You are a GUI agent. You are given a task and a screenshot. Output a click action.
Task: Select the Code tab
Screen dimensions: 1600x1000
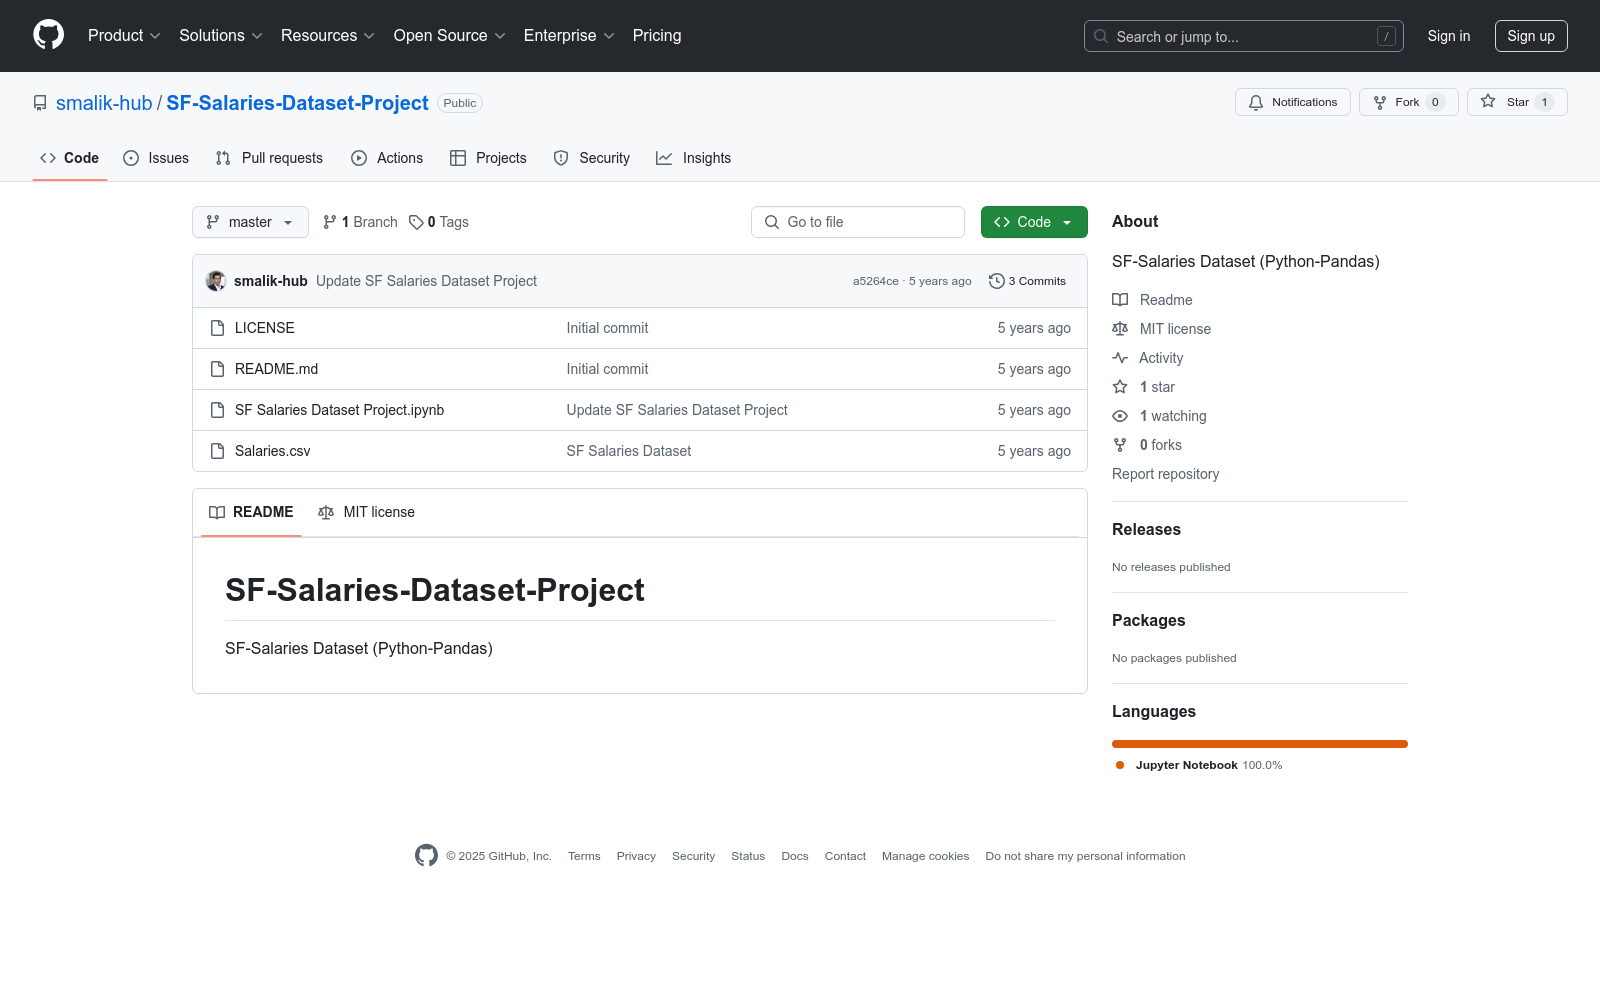[x=70, y=158]
